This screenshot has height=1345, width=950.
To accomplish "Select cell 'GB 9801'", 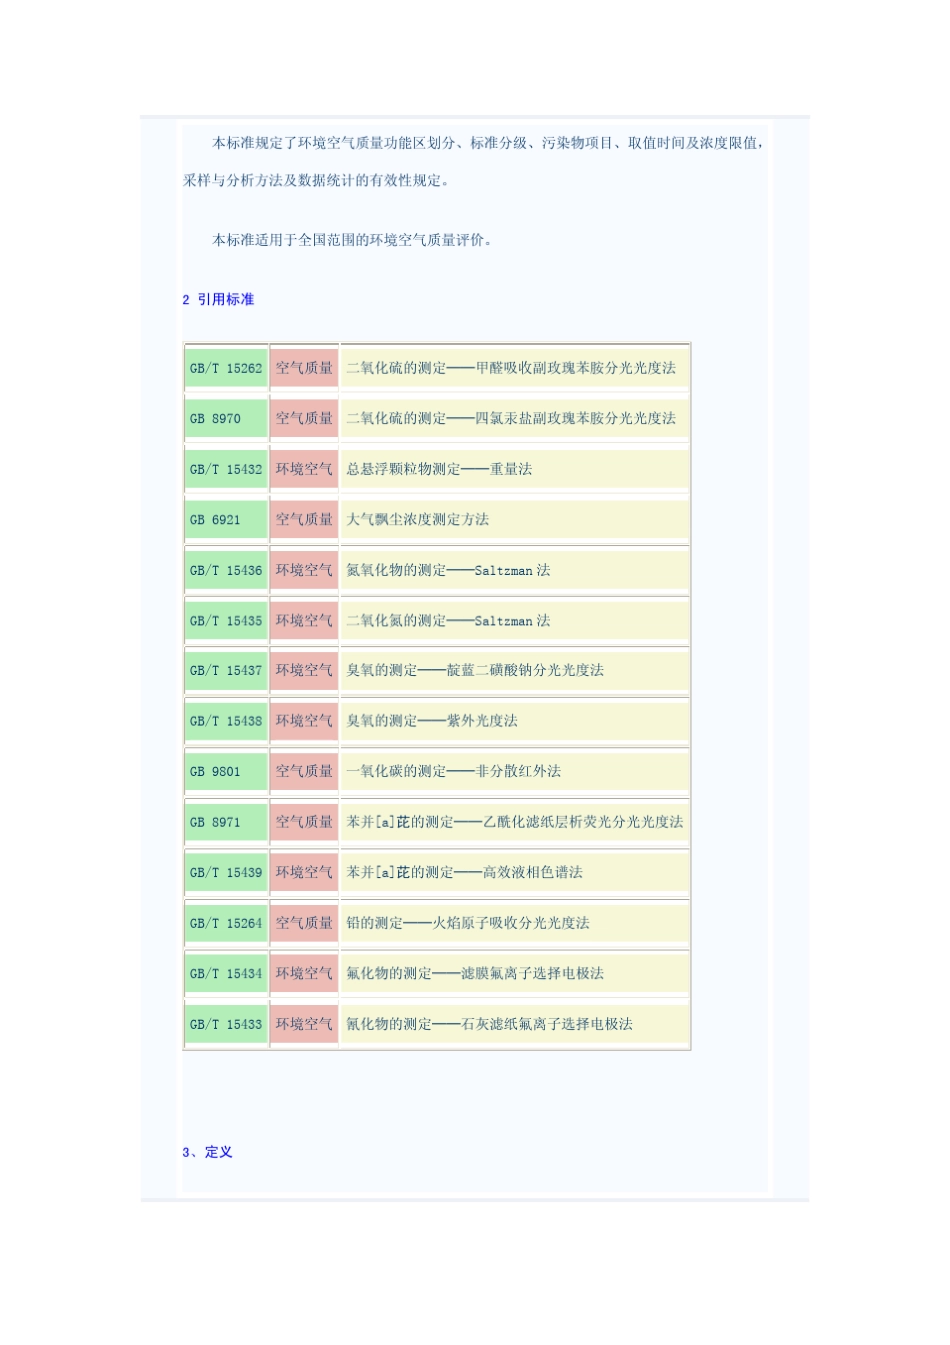I will pos(226,772).
